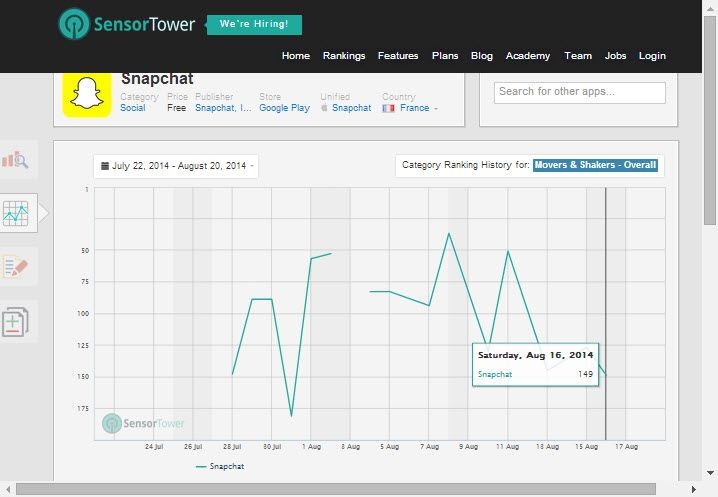Screen dimensions: 718x497
Task: Open the Snapchat publisher link
Action: pos(223,108)
